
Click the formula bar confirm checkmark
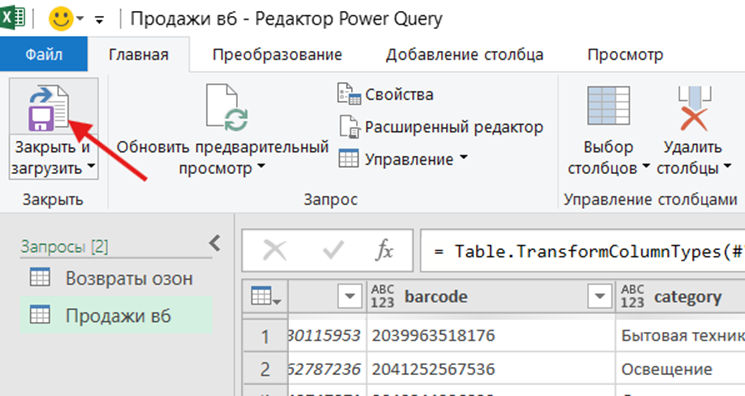(x=333, y=250)
